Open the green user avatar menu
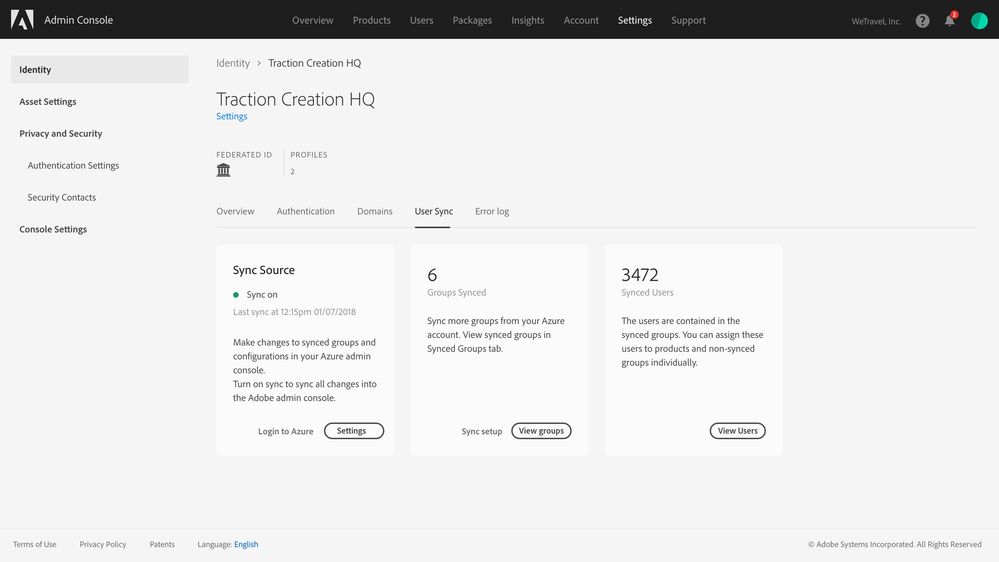The width and height of the screenshot is (999, 562). [979, 20]
